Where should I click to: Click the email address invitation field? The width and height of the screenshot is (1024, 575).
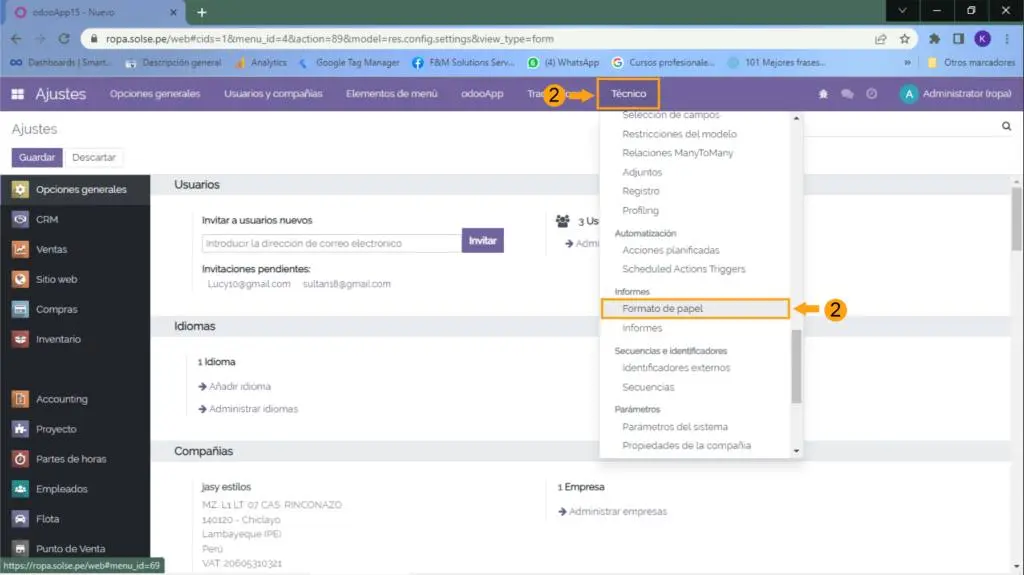tap(330, 243)
